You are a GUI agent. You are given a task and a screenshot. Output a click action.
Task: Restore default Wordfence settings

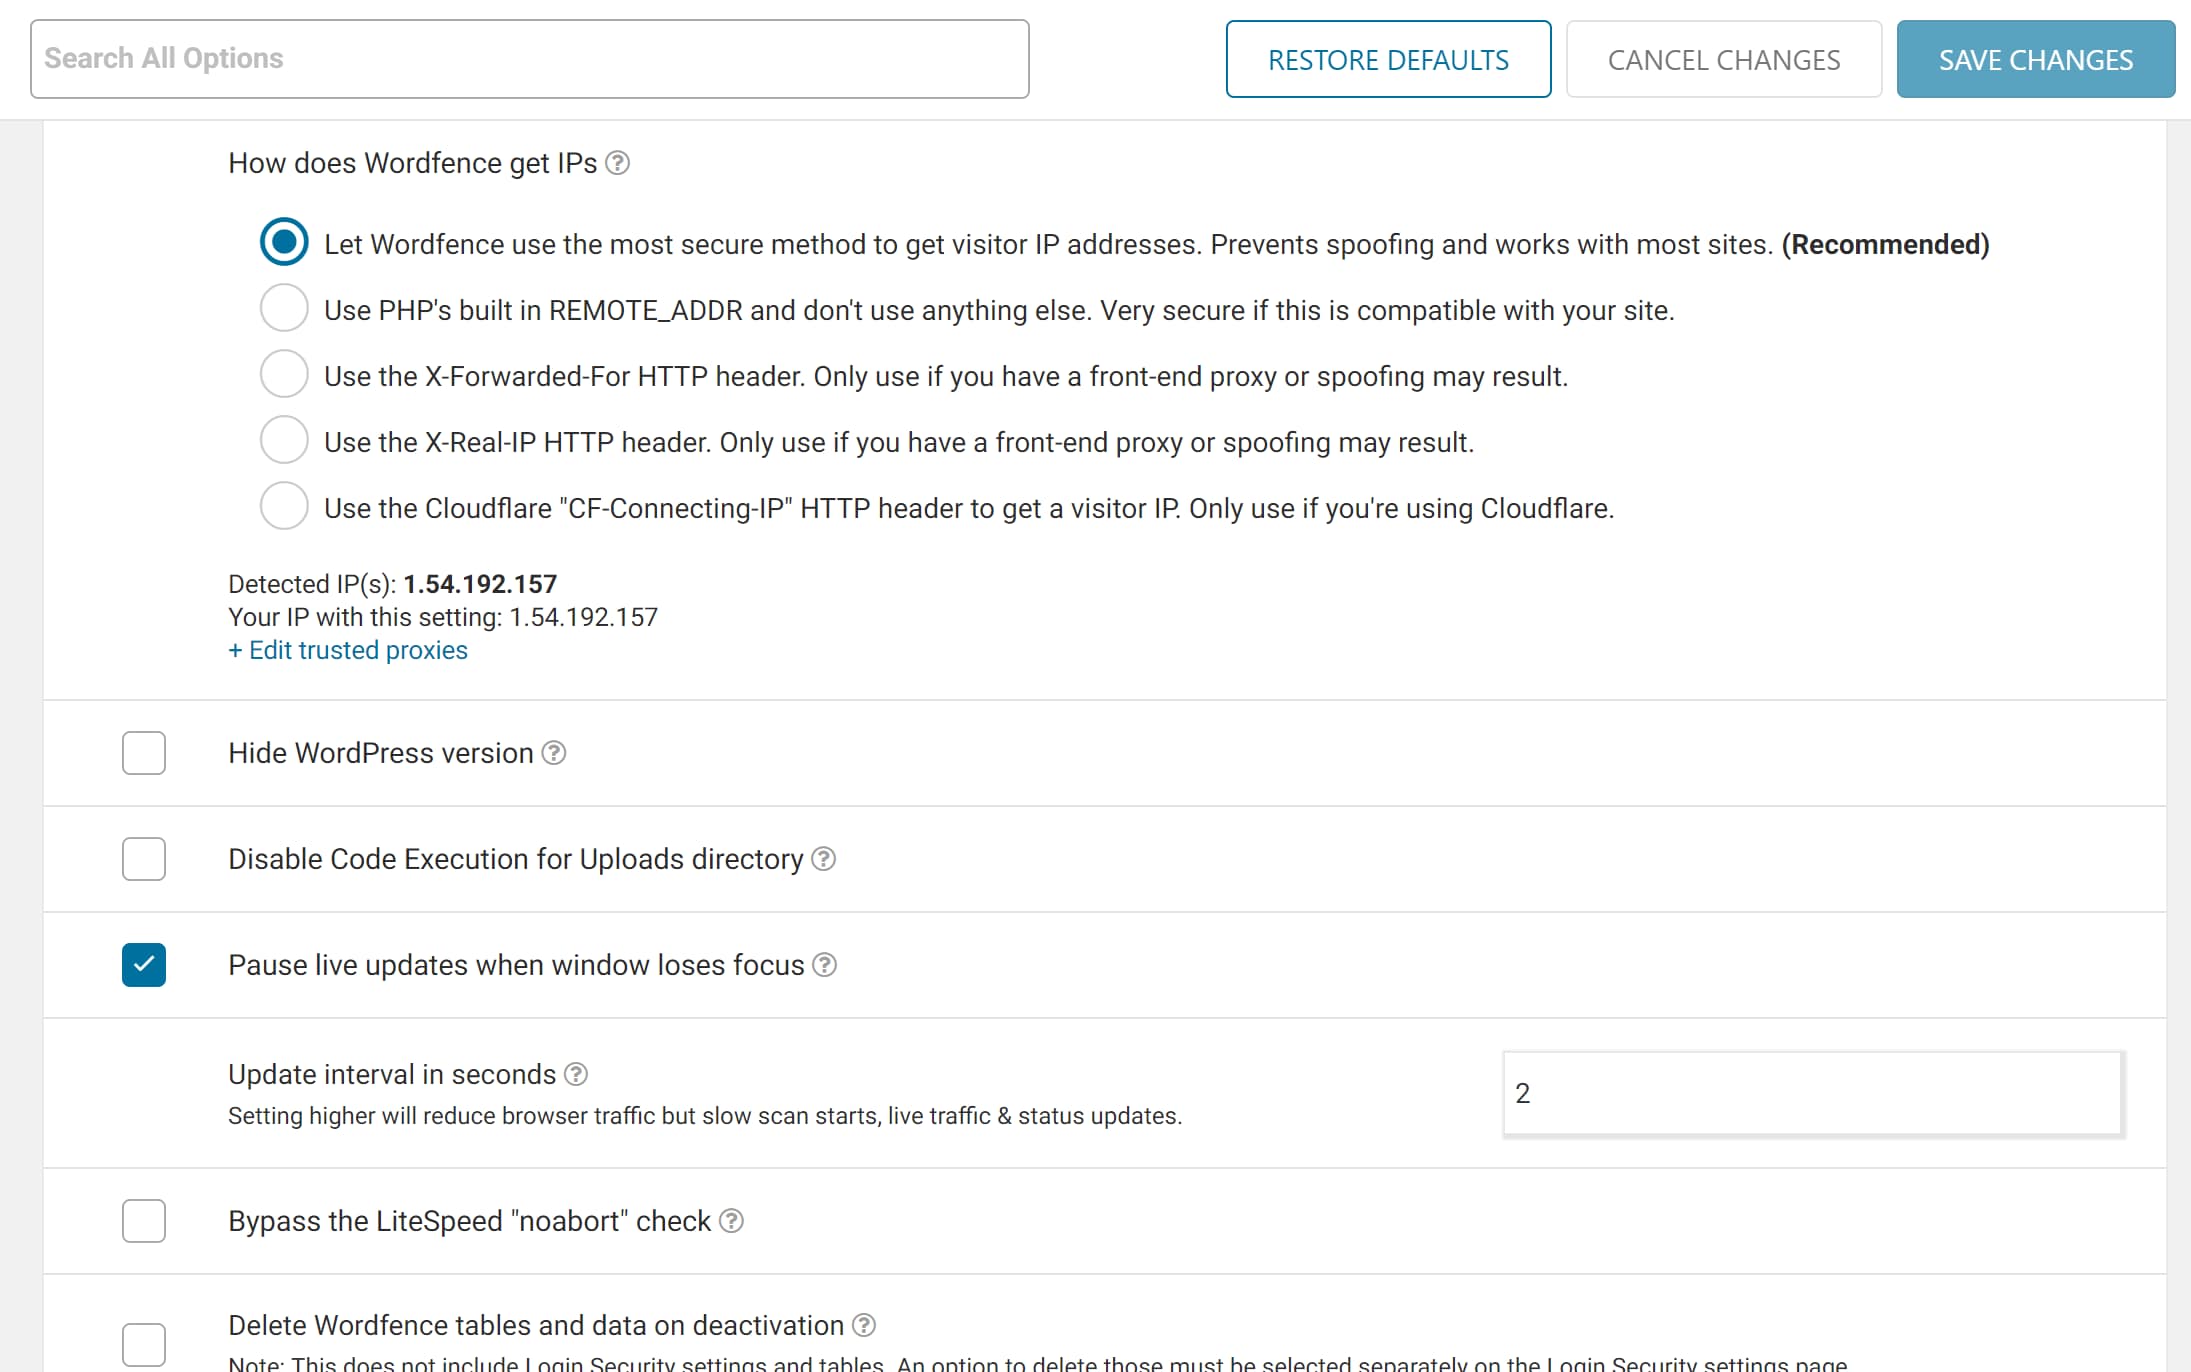pos(1388,59)
